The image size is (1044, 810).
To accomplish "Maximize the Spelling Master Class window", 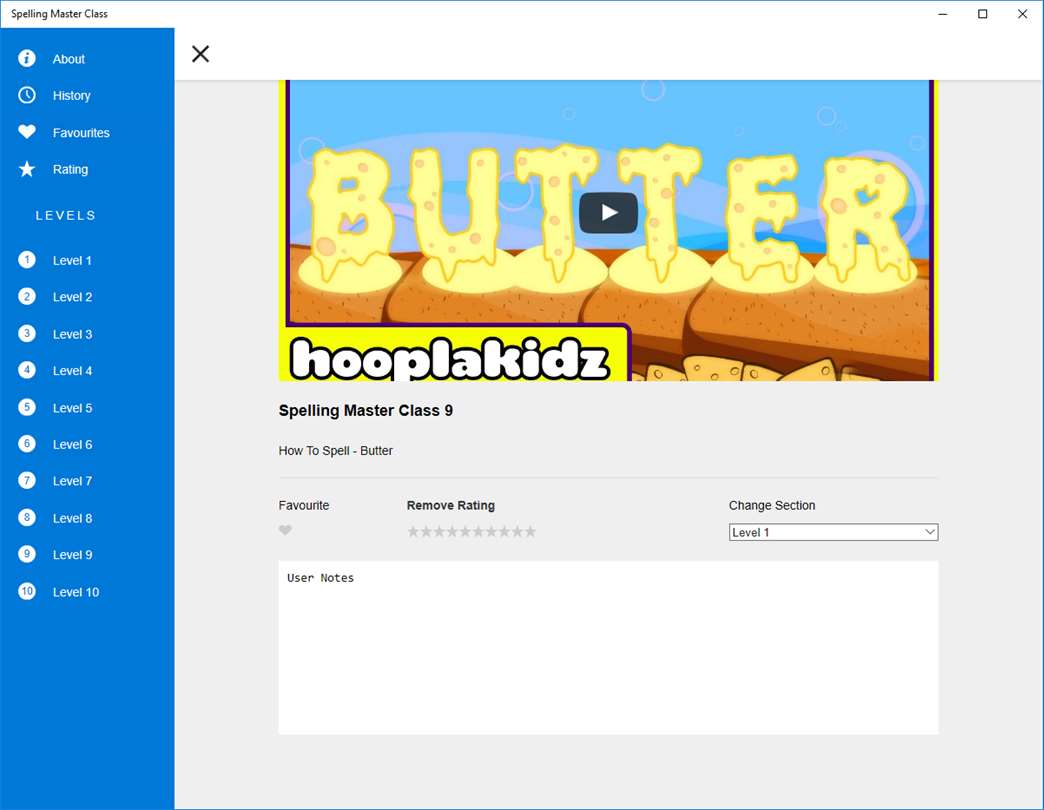I will click(982, 14).
